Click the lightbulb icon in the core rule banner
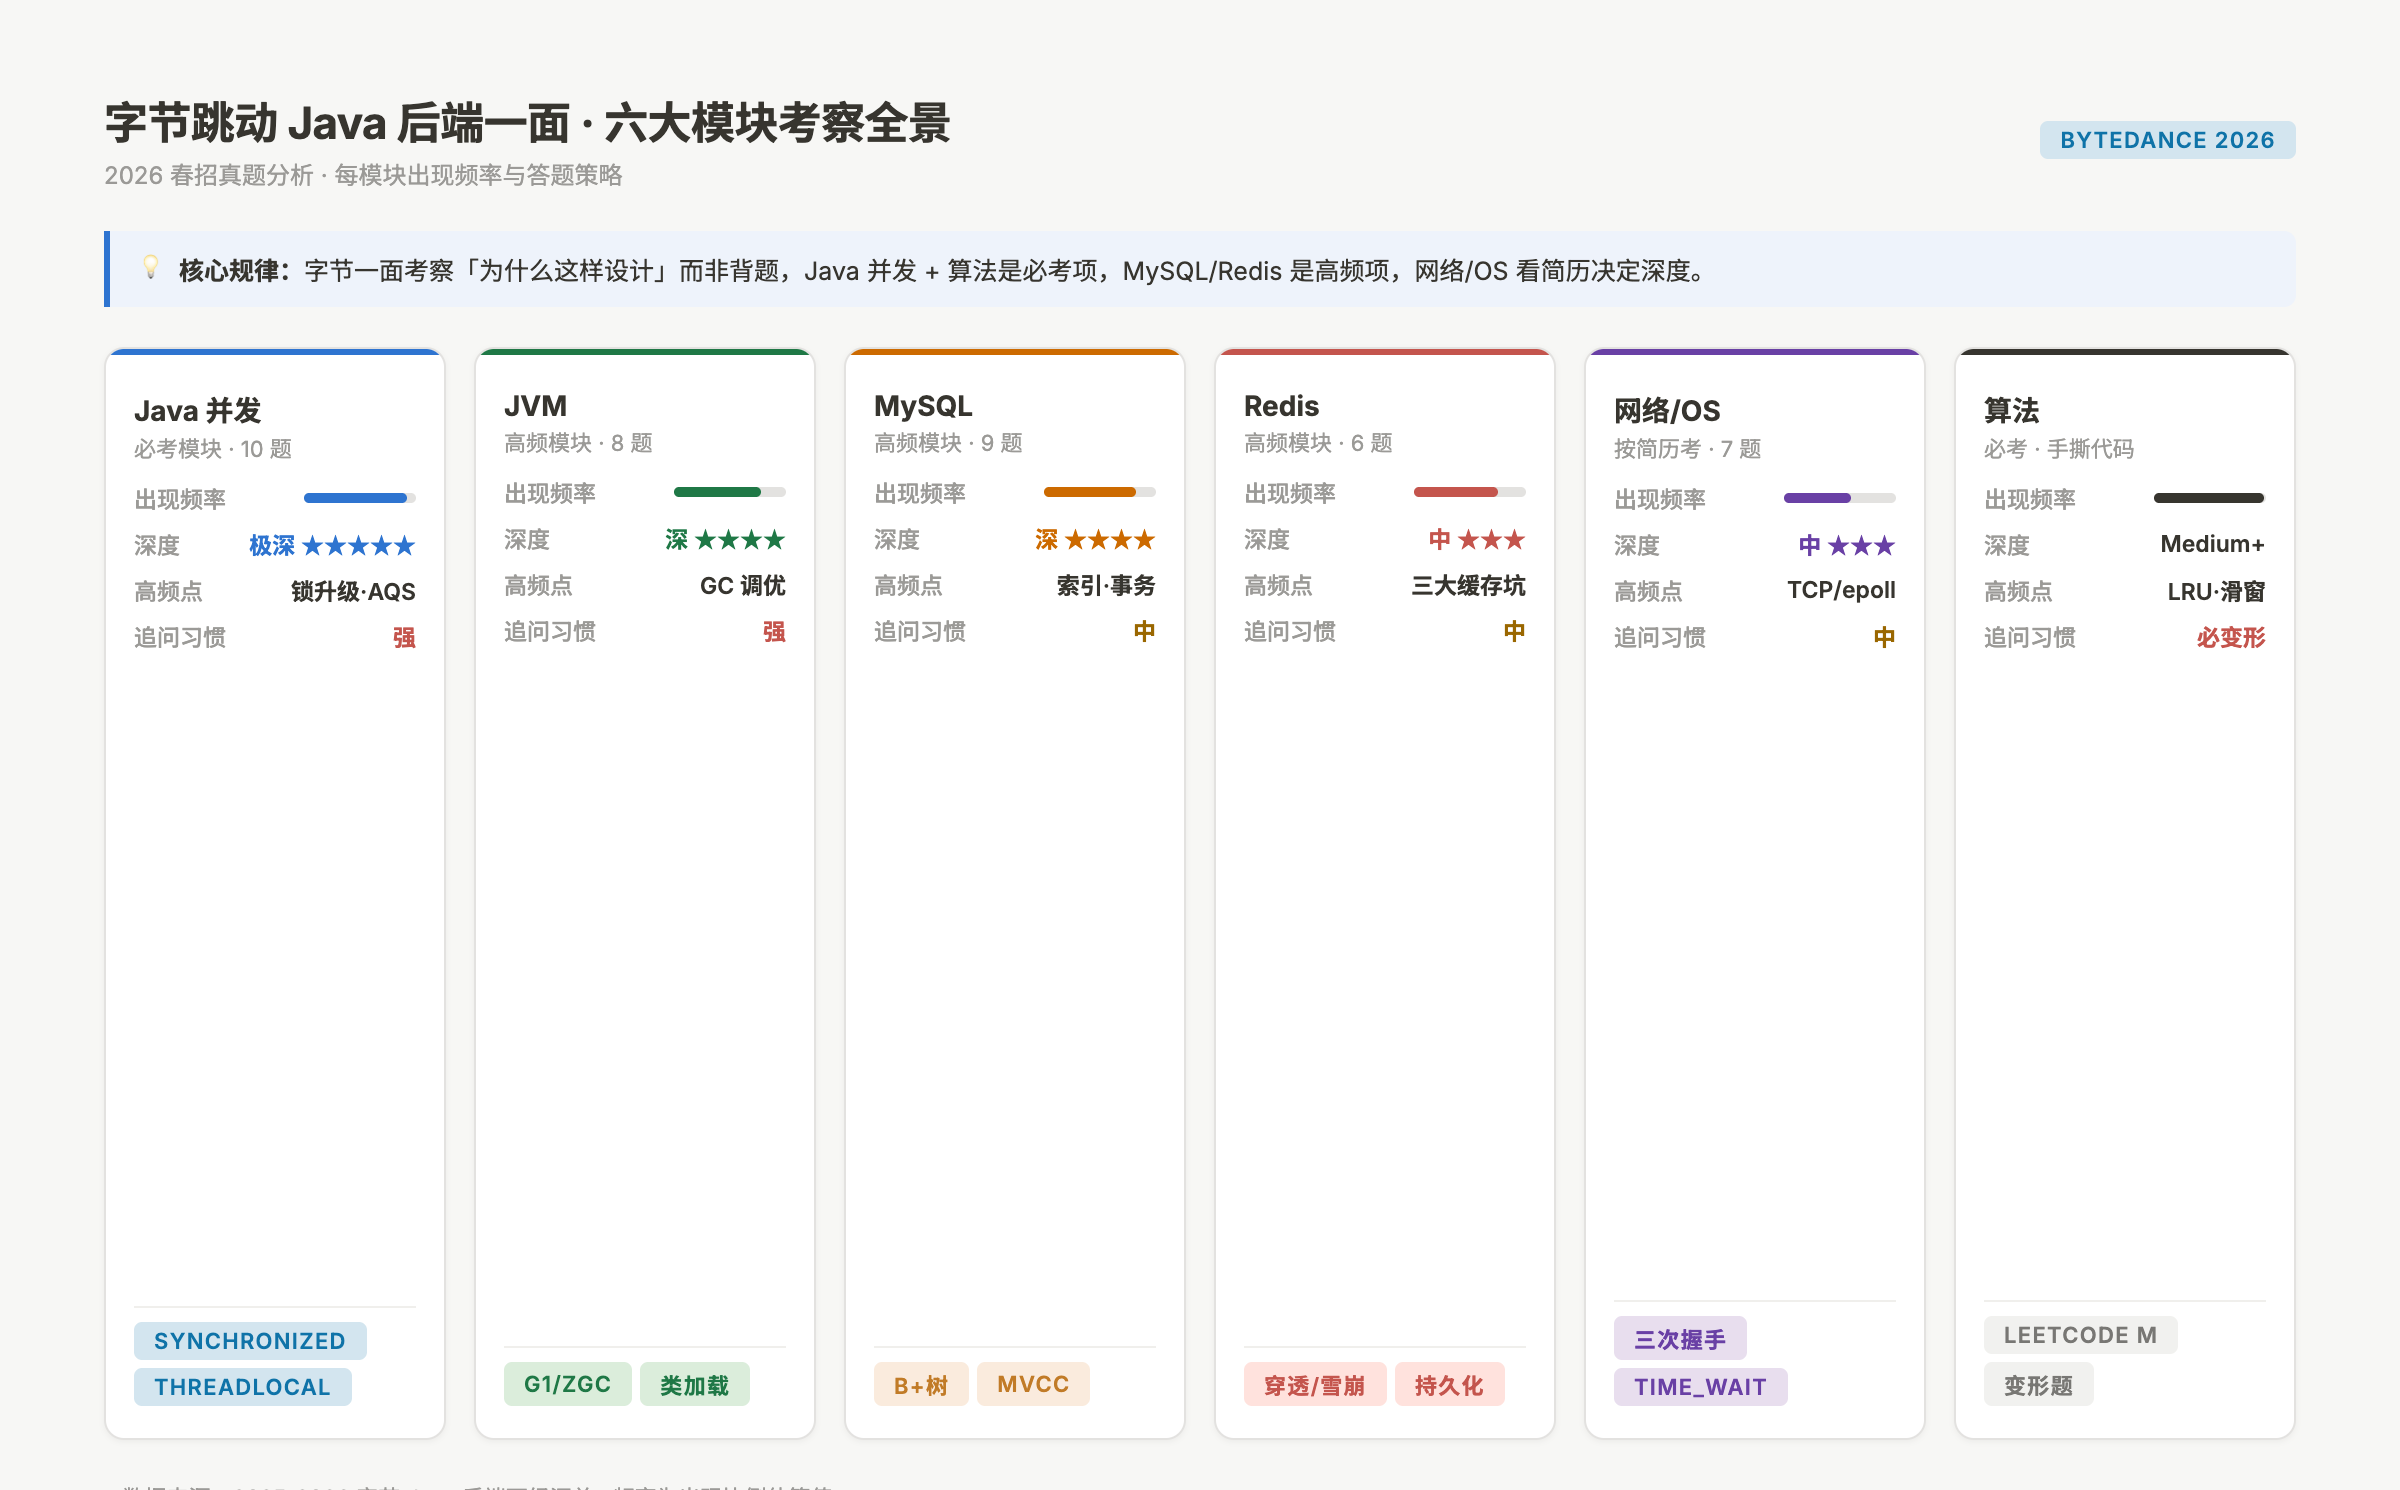Image resolution: width=2400 pixels, height=1490 pixels. pos(150,268)
